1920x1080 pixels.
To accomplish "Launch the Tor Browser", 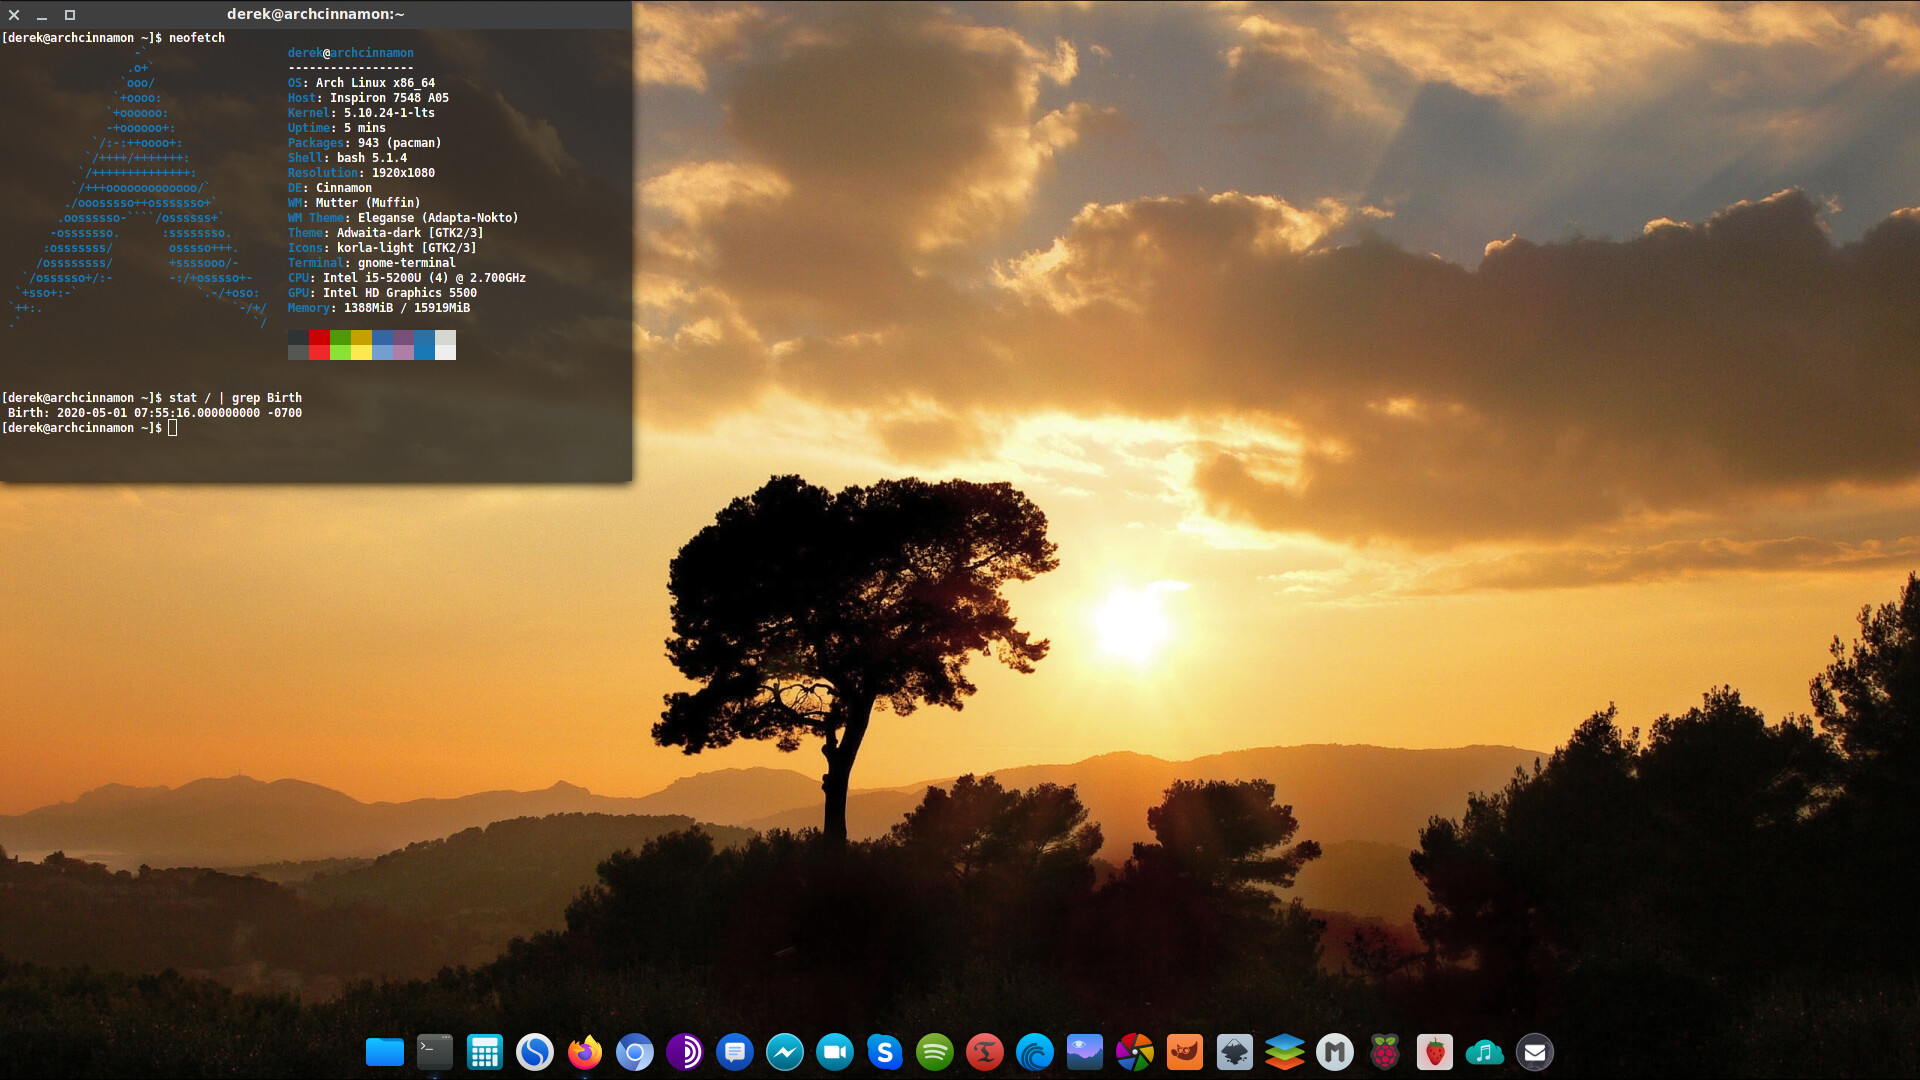I will point(685,1052).
